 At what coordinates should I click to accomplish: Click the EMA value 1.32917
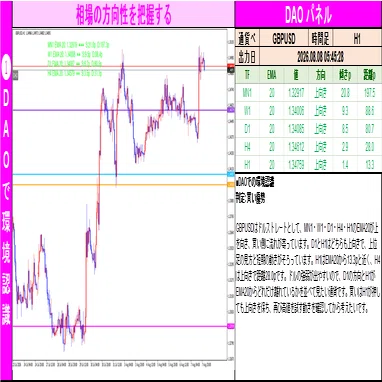coord(296,93)
